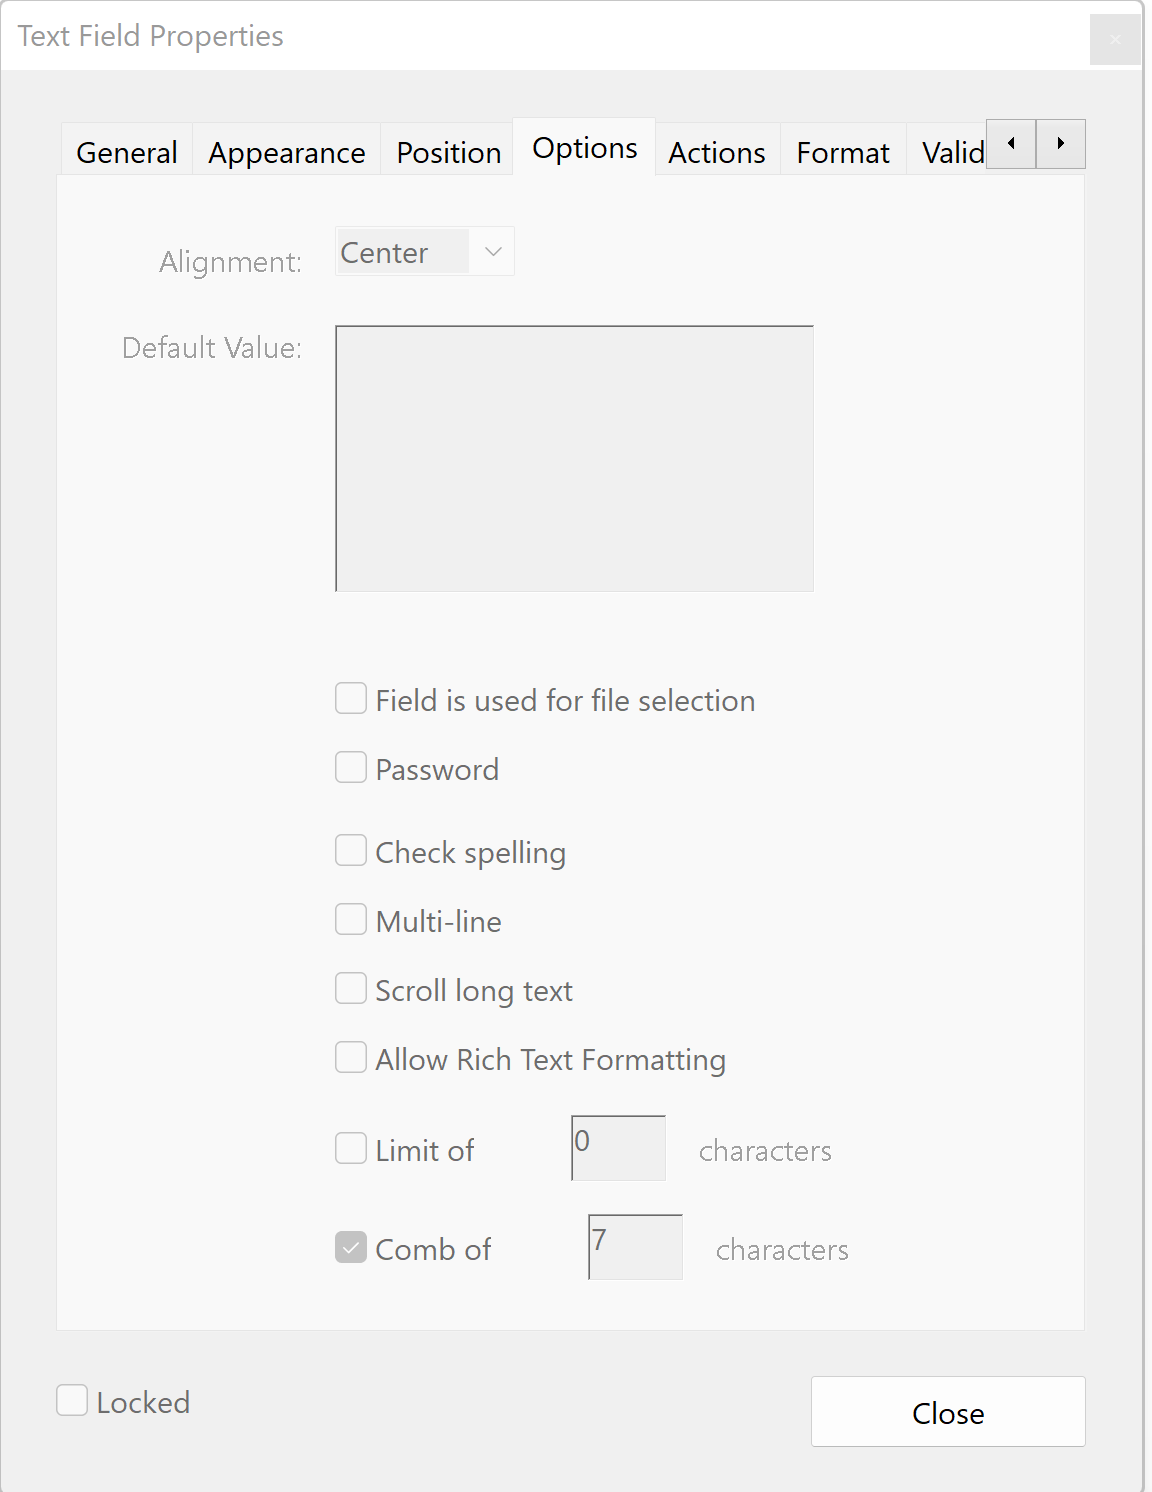
Task: Edit the comb characters count field
Action: (x=634, y=1247)
